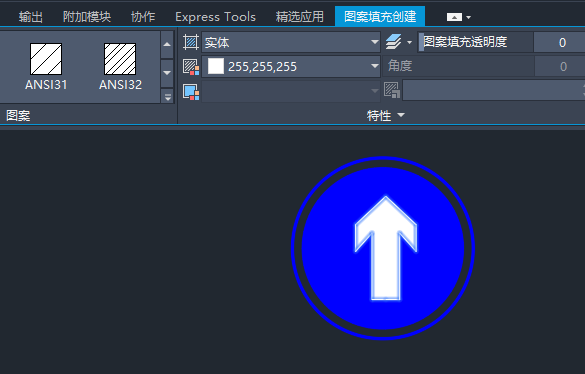Click the hatch pattern scale field
The height and width of the screenshot is (374, 585).
click(494, 91)
